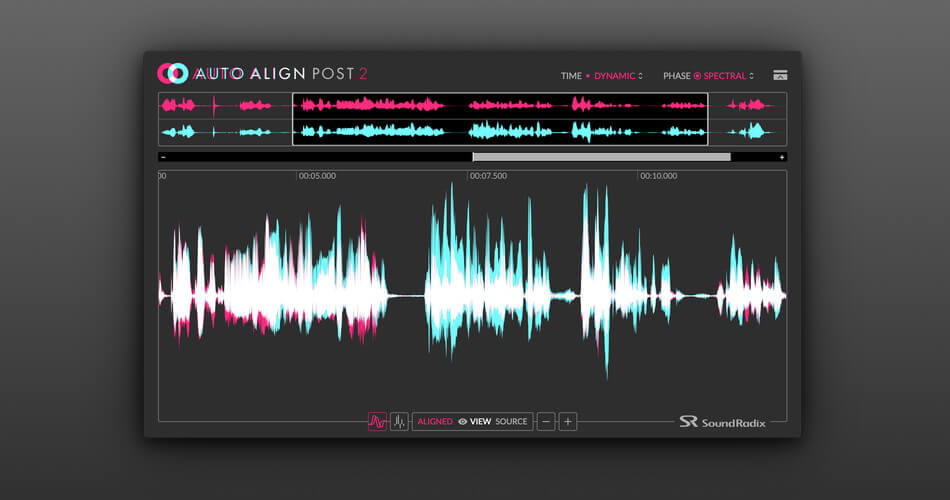
Task: Select the pink waveform display icon
Action: pos(377,421)
